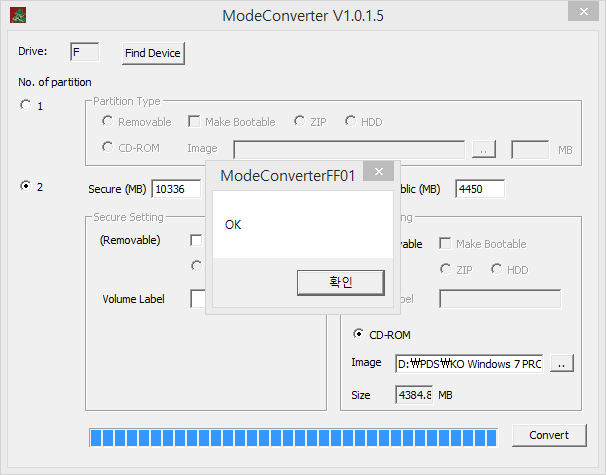Image resolution: width=606 pixels, height=475 pixels.
Task: Click the Image path field showing D:\PDS
Action: click(470, 364)
